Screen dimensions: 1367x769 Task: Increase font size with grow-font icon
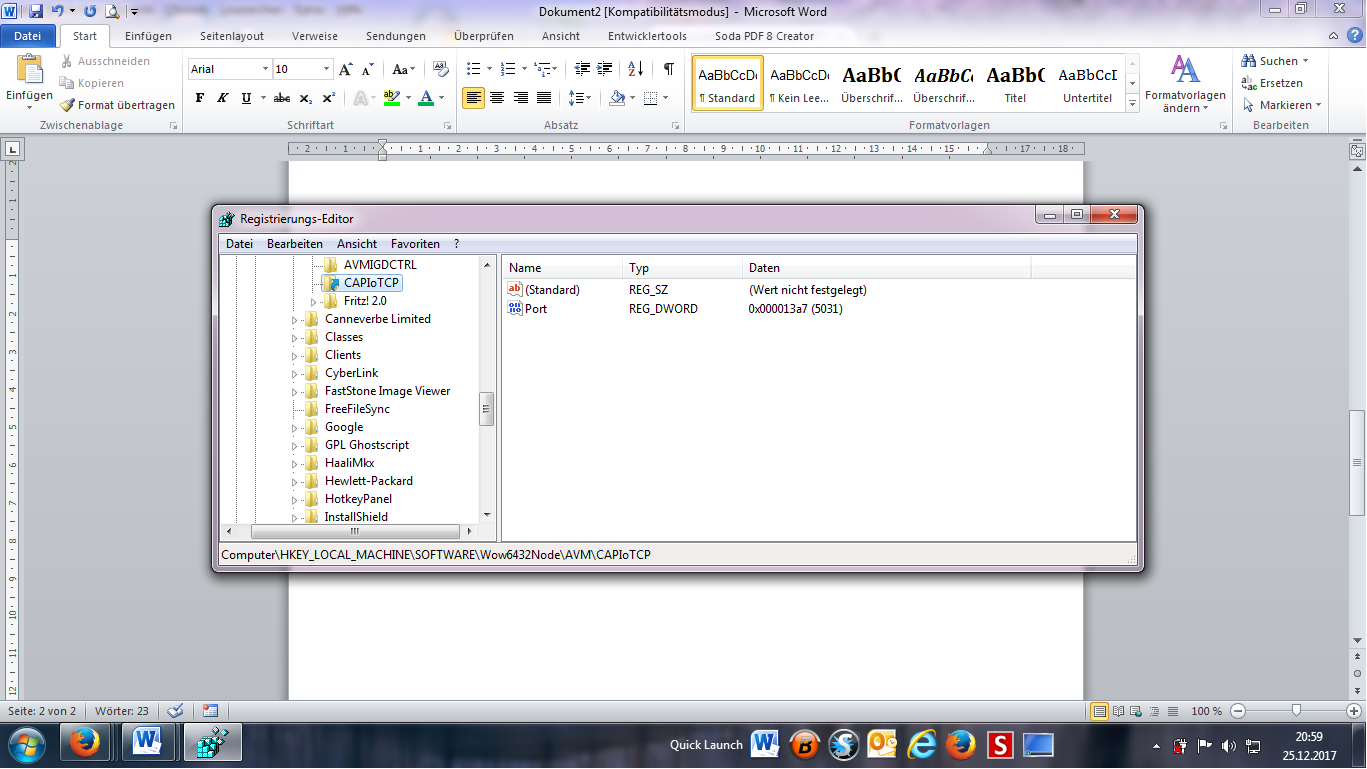click(x=346, y=69)
